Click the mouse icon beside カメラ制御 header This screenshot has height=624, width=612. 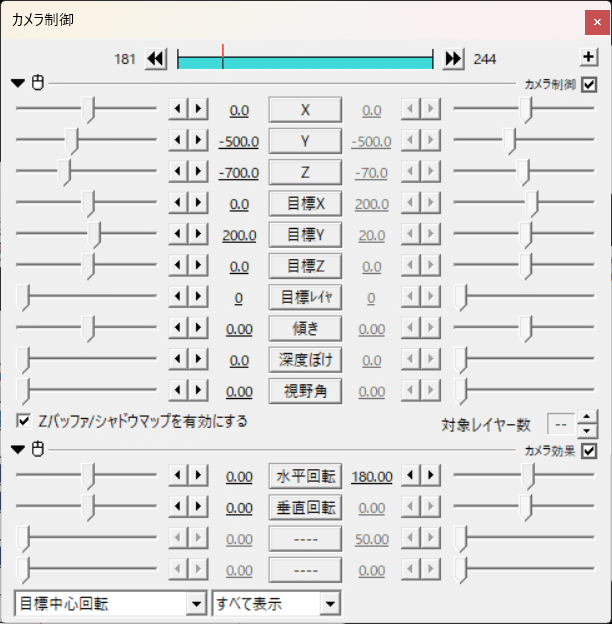(38, 83)
